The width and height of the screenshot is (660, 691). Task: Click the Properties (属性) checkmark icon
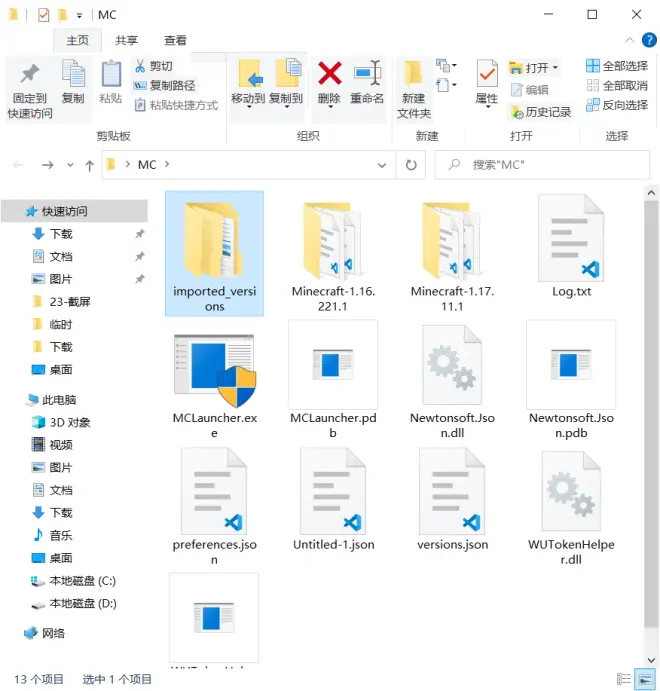(487, 74)
